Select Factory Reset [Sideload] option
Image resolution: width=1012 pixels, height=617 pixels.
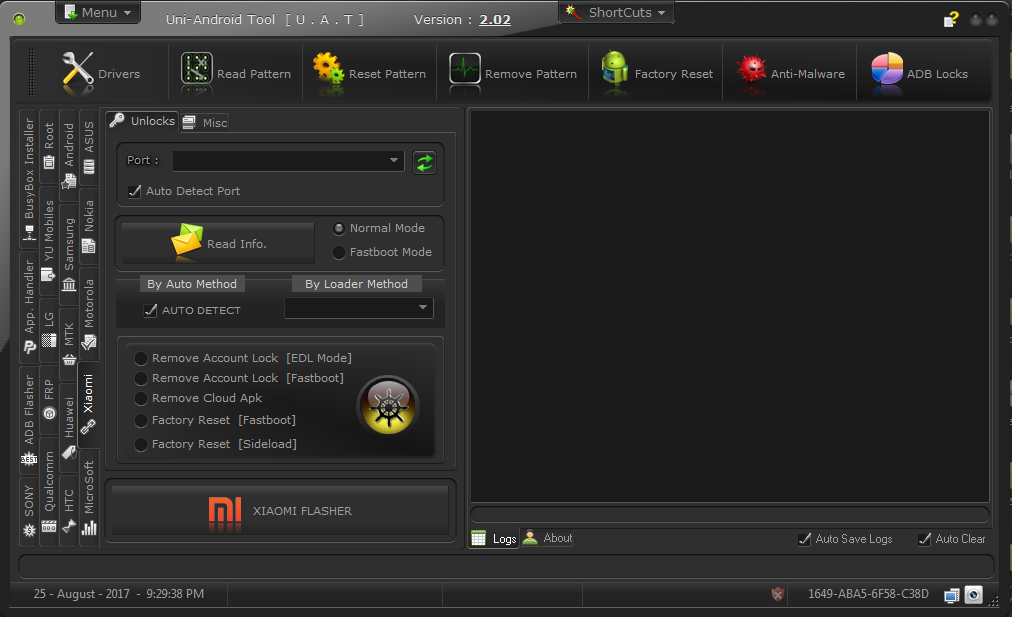click(141, 444)
